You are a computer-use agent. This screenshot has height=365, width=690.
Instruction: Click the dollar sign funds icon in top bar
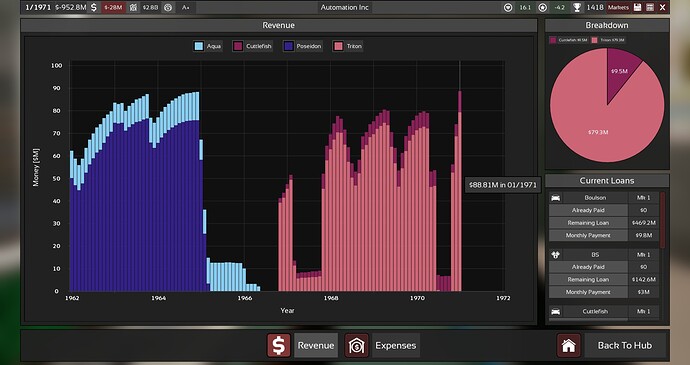point(94,7)
